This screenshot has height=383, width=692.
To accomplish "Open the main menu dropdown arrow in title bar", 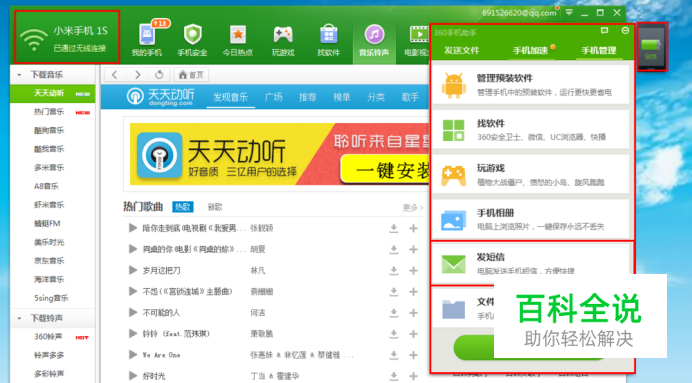I will (x=569, y=12).
